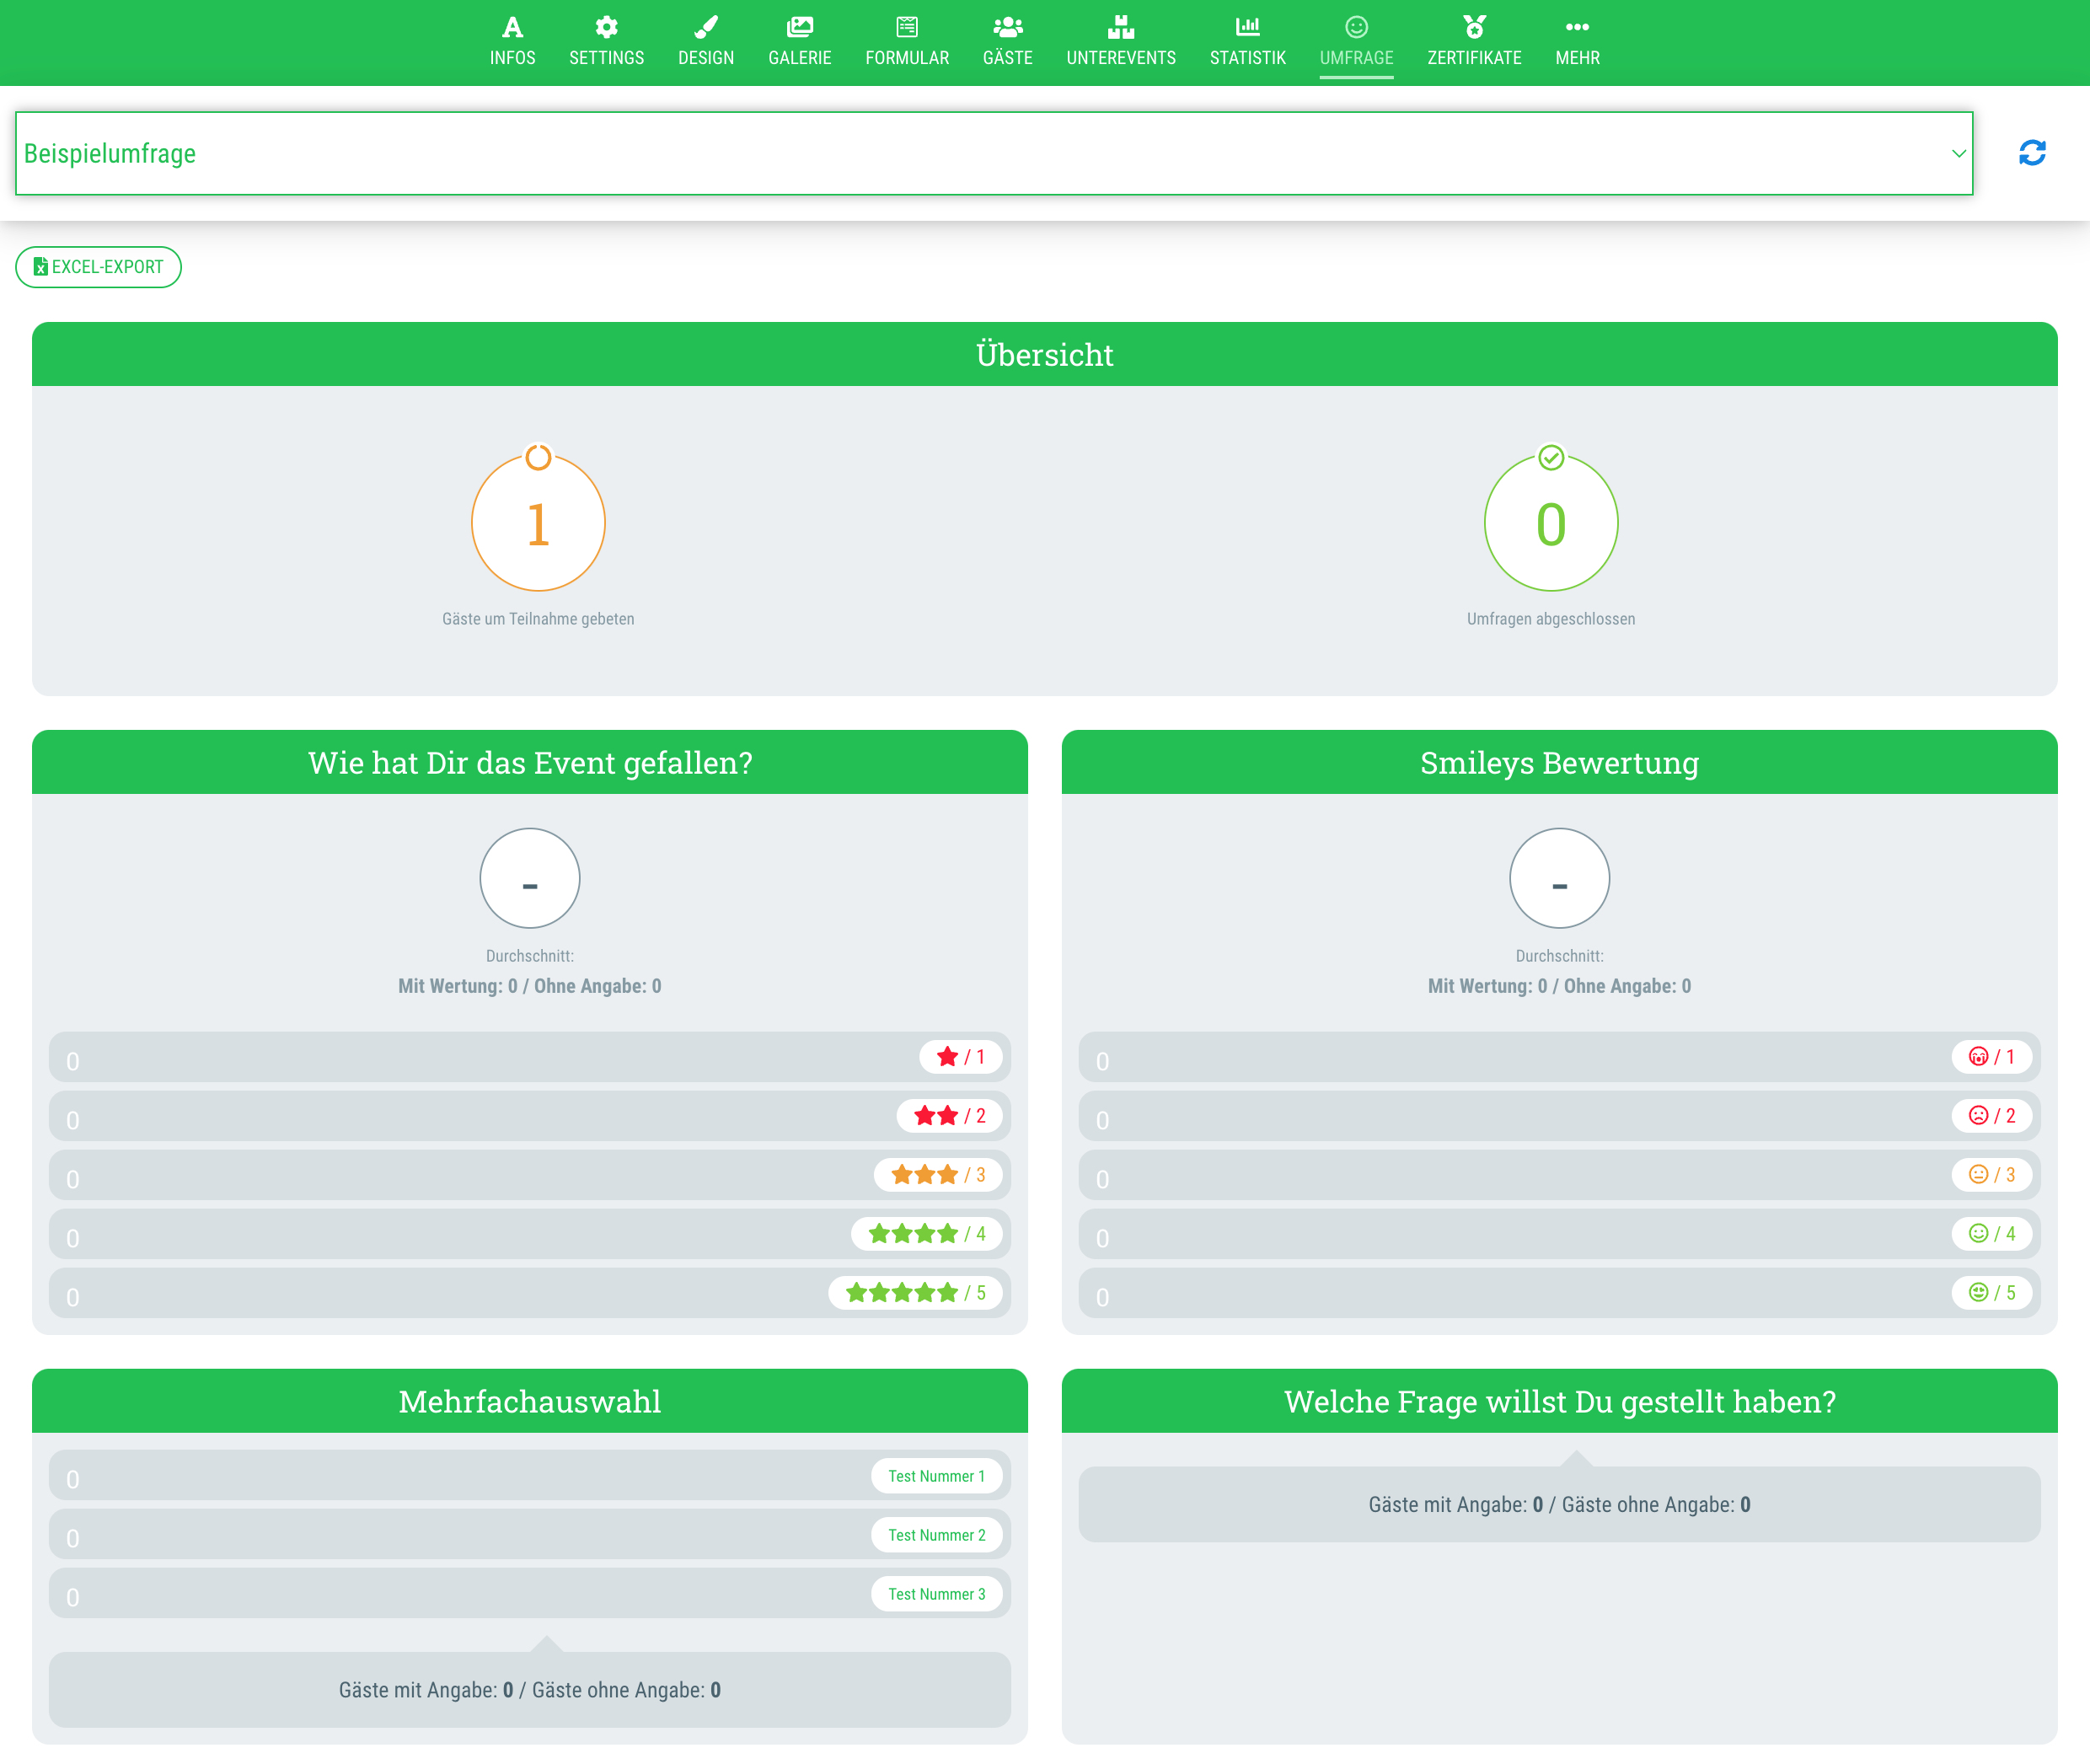Click the Test Nummer 2 result bar

[529, 1535]
